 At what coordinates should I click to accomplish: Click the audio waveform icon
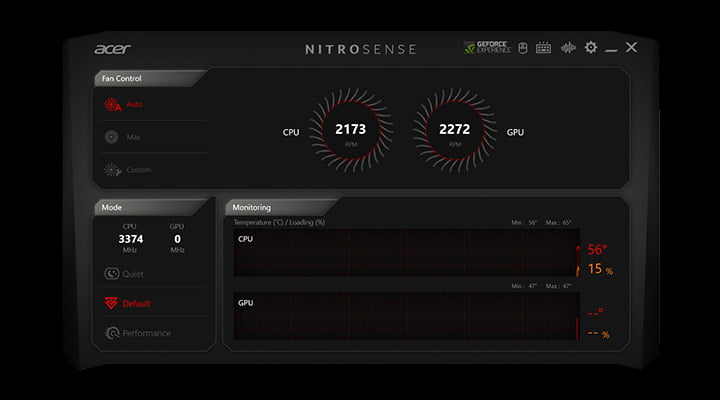(x=568, y=47)
